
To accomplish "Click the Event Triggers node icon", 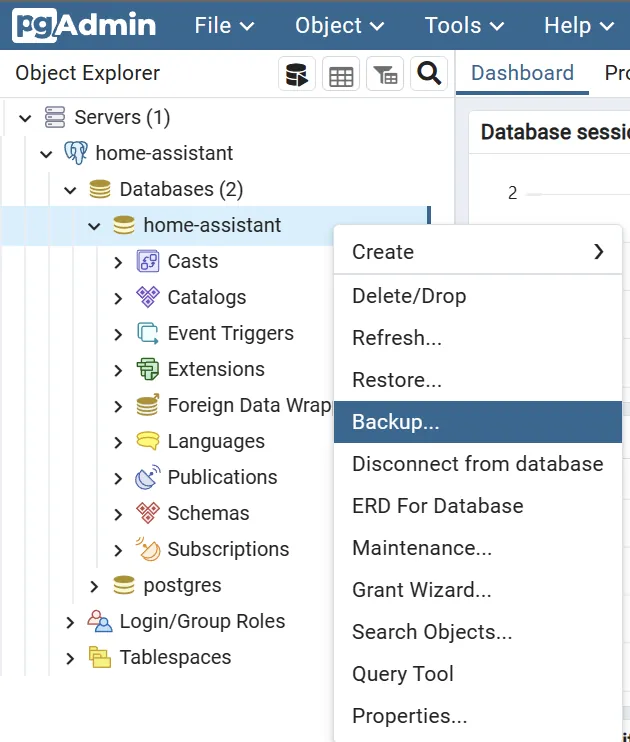I will pos(148,333).
